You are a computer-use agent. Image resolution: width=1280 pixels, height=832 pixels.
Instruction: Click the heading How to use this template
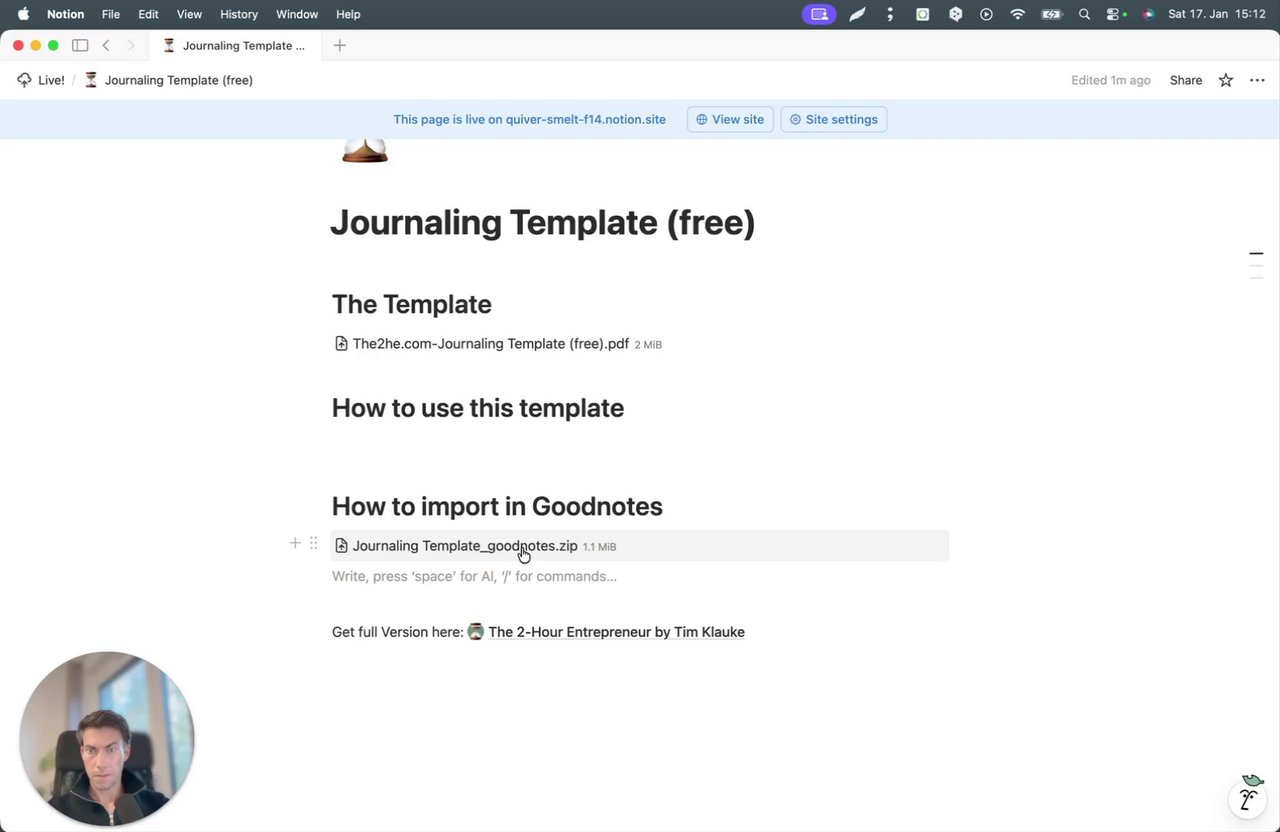point(477,408)
